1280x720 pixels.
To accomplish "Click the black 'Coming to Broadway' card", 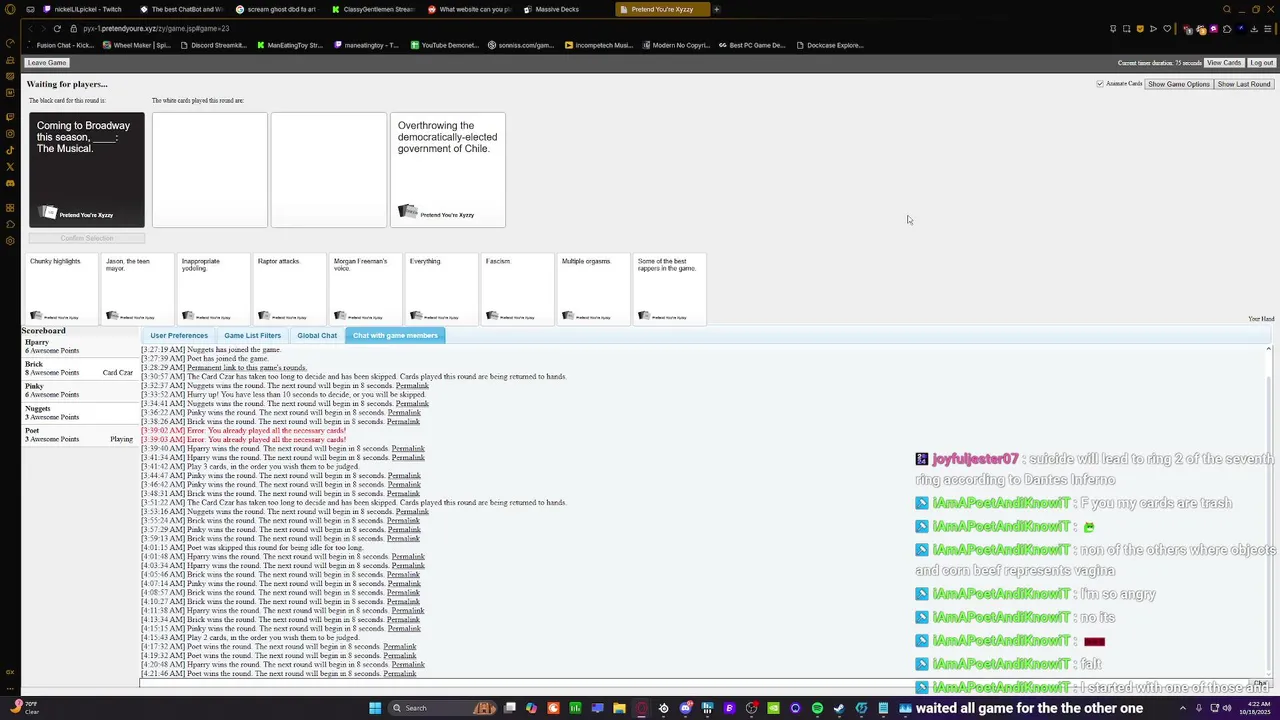I will tap(87, 170).
